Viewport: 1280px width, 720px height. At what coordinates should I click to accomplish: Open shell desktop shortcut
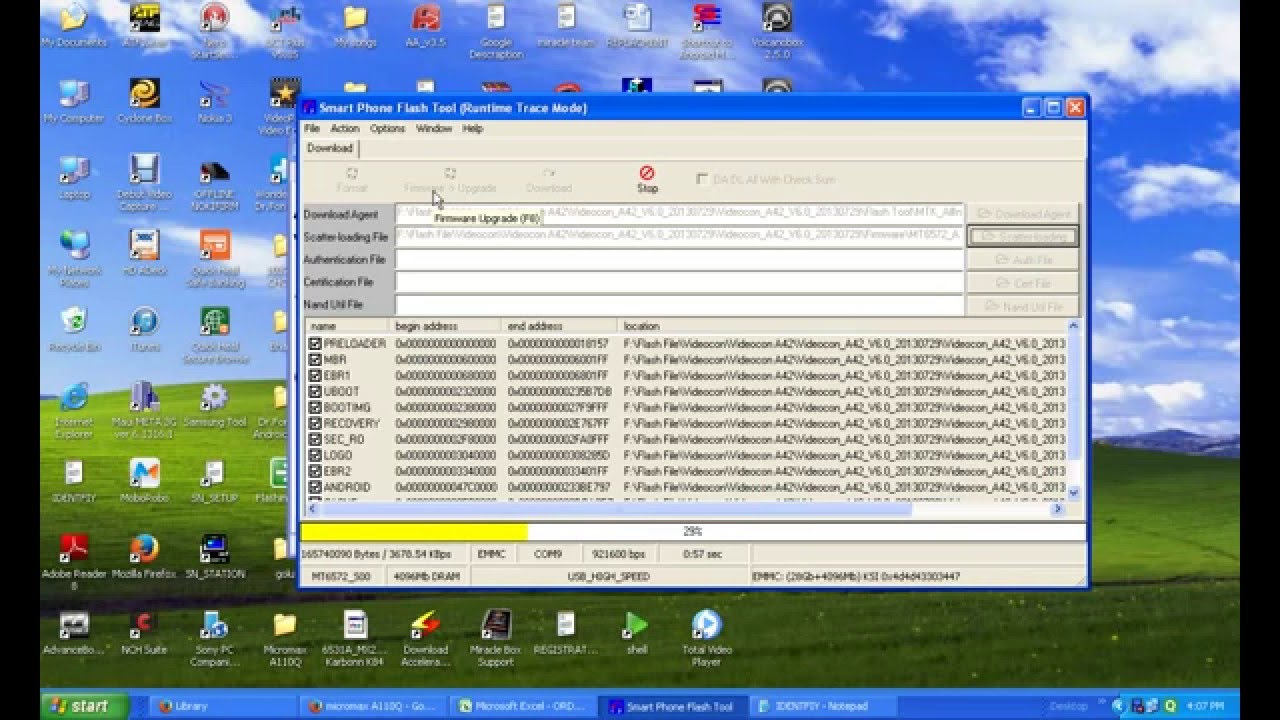click(x=636, y=632)
